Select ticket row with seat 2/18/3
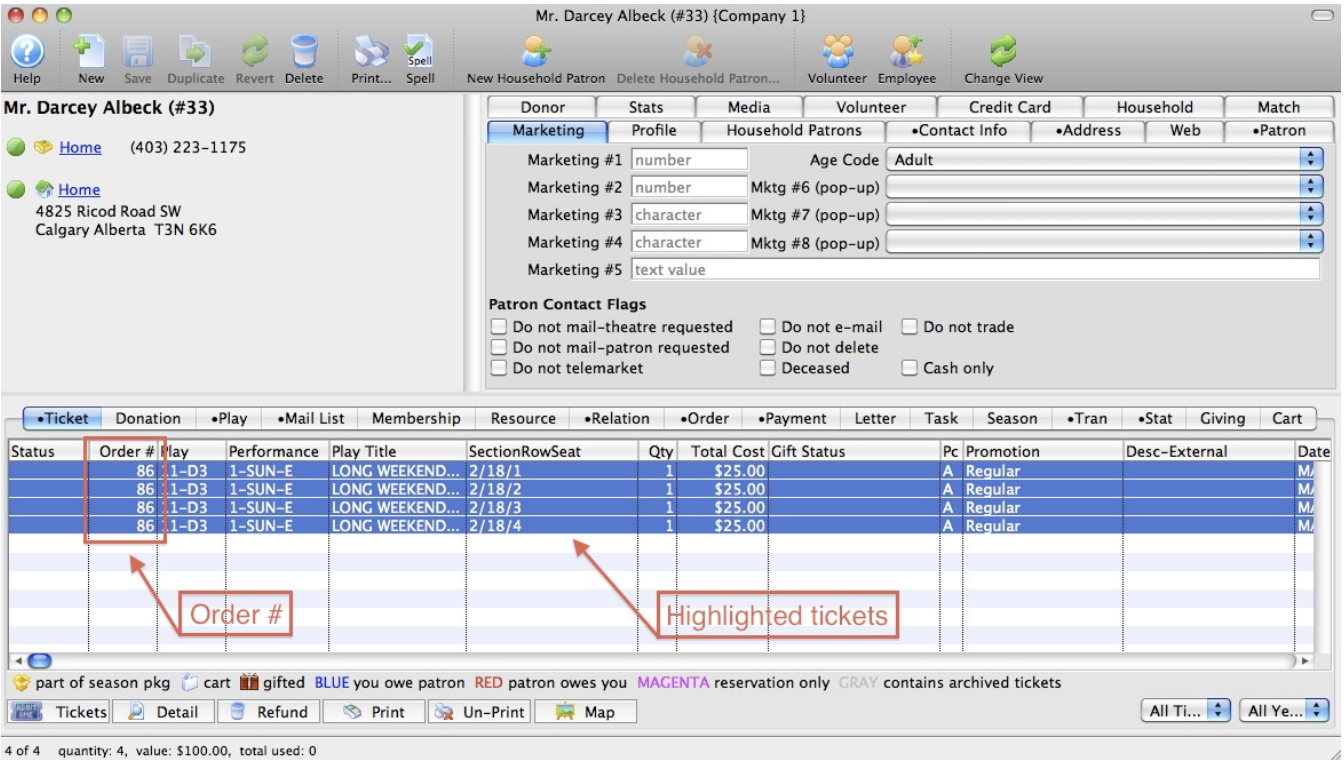 coord(670,508)
